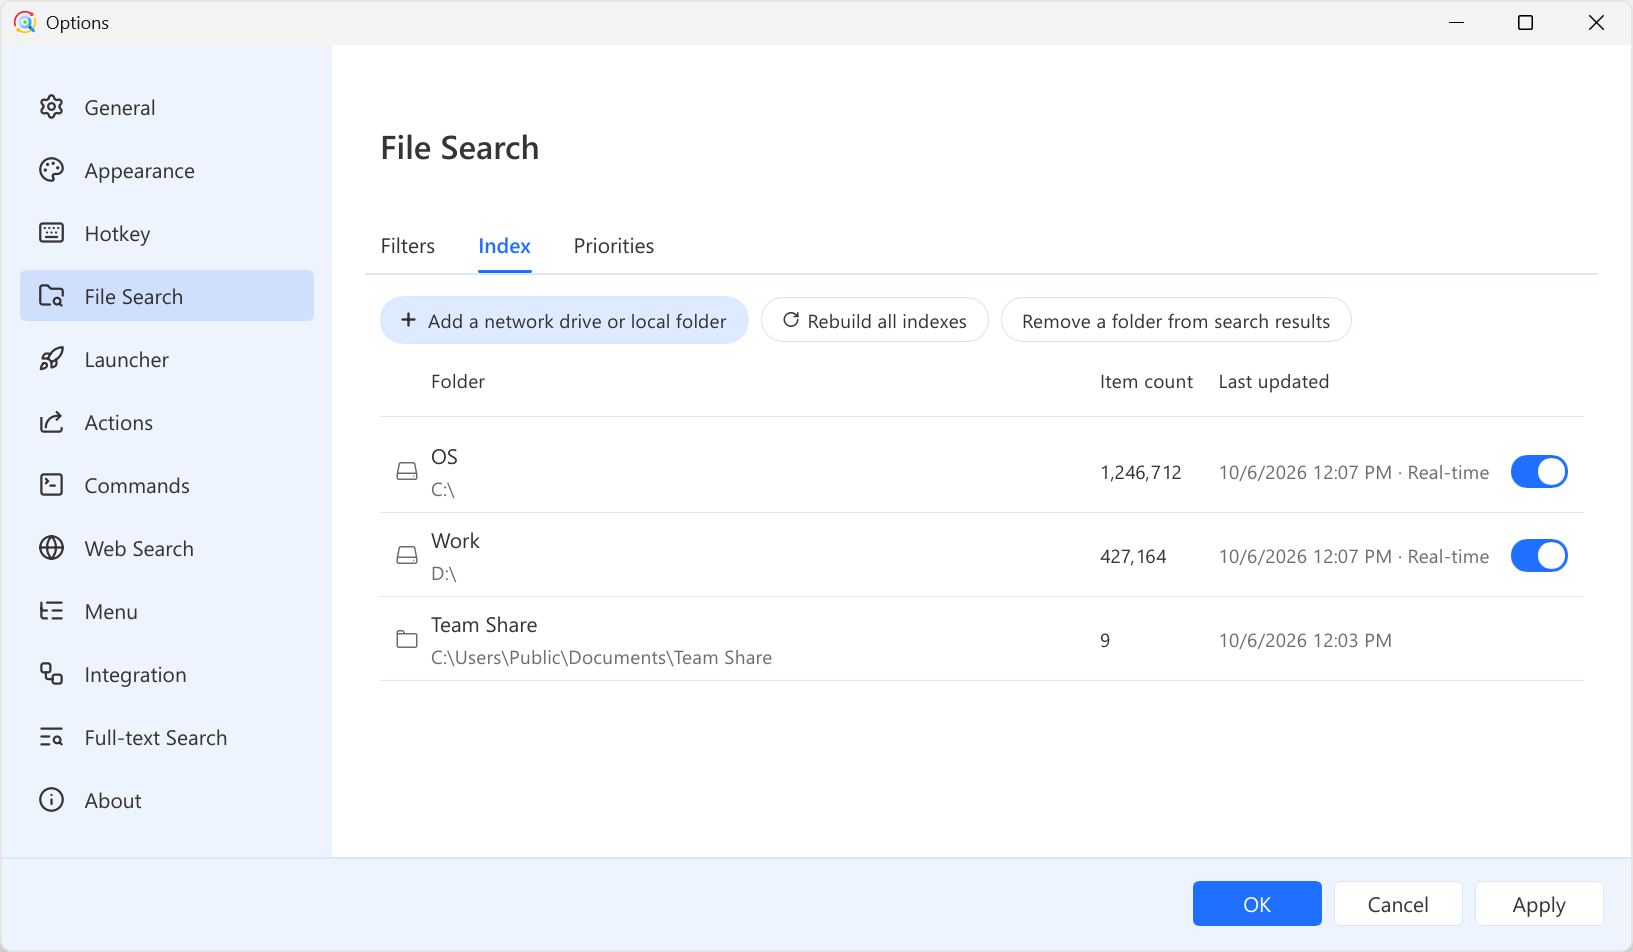Maximize the Options window

point(1525,22)
